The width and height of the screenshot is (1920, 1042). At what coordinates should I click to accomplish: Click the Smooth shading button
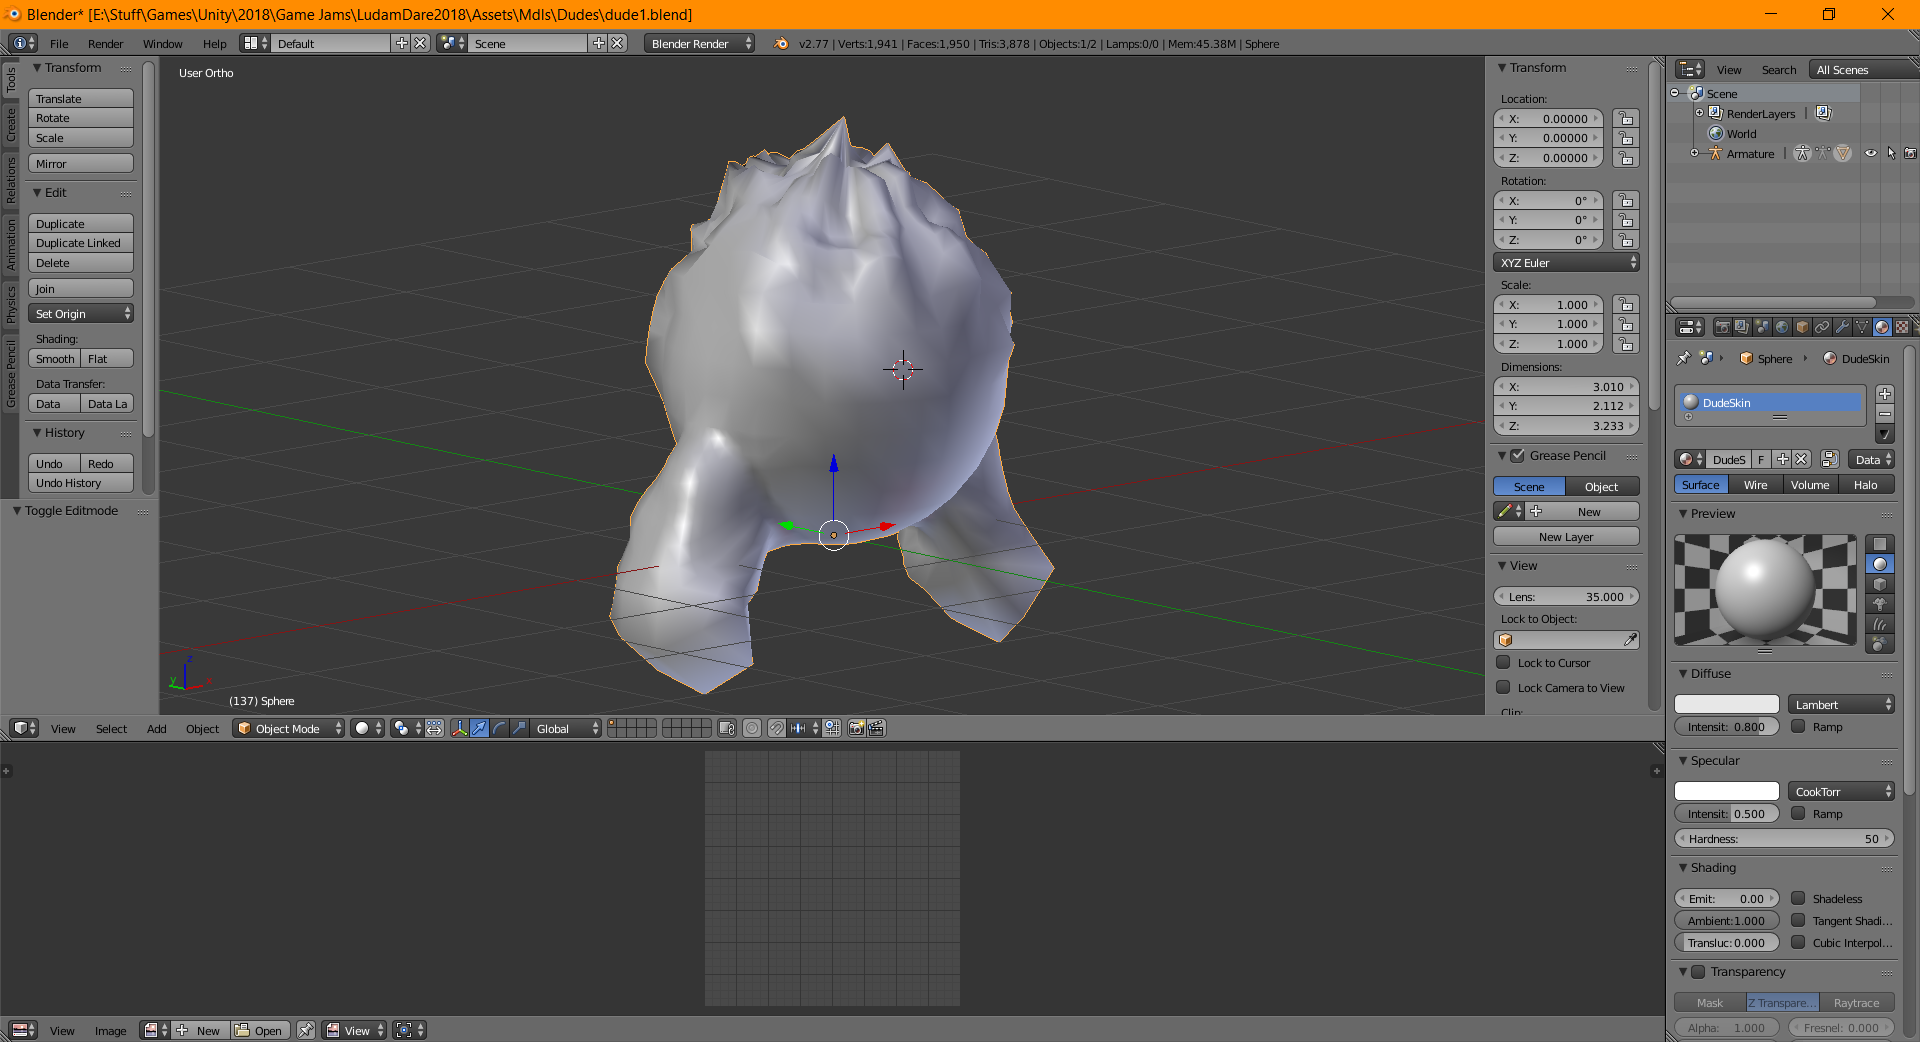coord(54,358)
